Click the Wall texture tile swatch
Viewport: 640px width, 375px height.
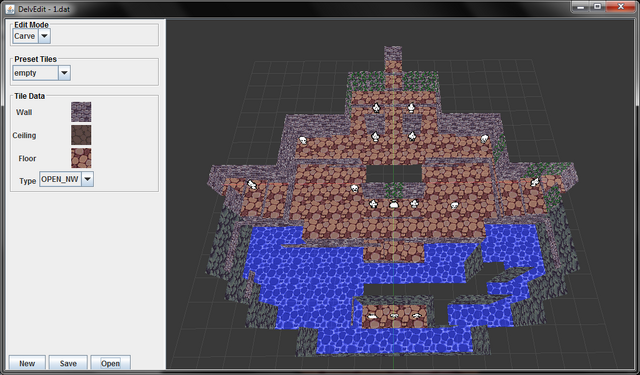(81, 112)
